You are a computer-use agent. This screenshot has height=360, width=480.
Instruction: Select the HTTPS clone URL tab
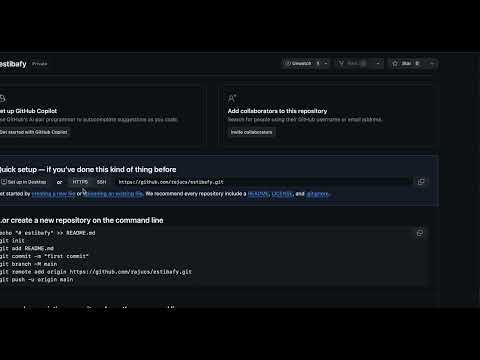(x=80, y=182)
